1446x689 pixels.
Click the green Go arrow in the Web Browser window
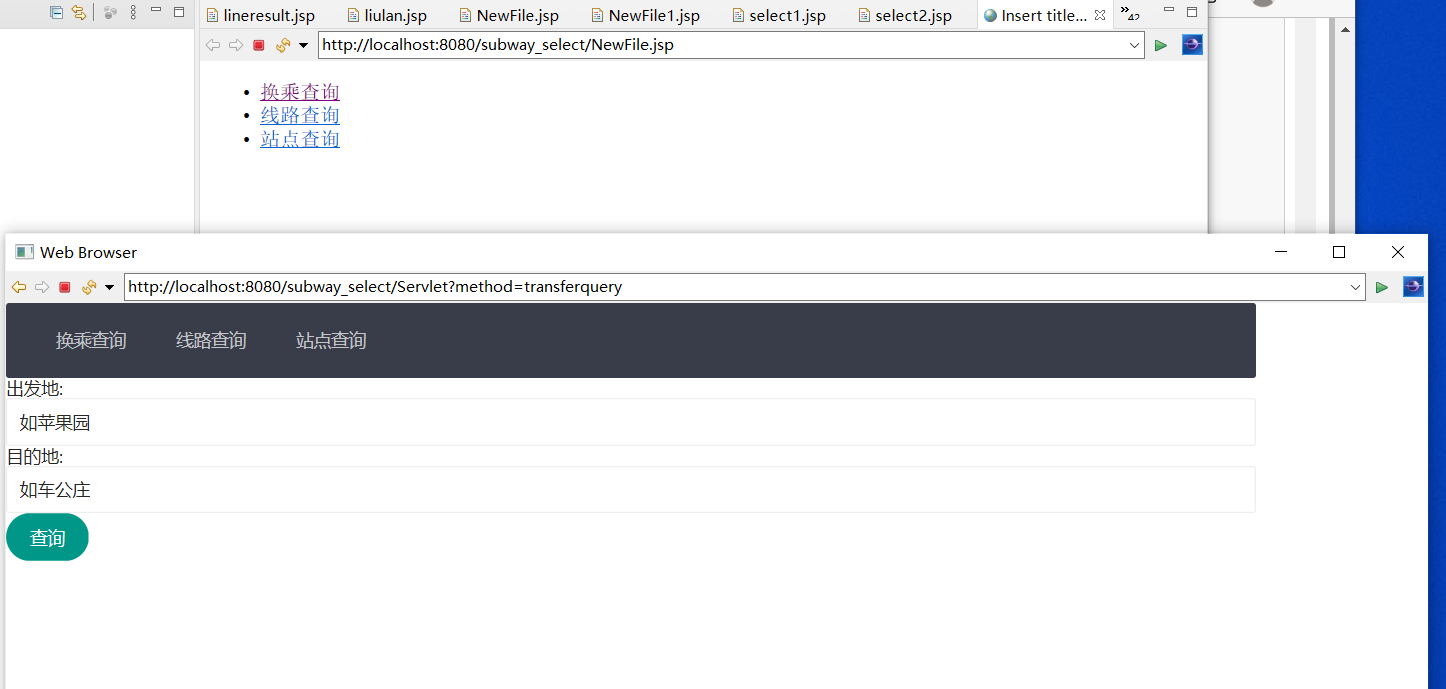(1382, 287)
